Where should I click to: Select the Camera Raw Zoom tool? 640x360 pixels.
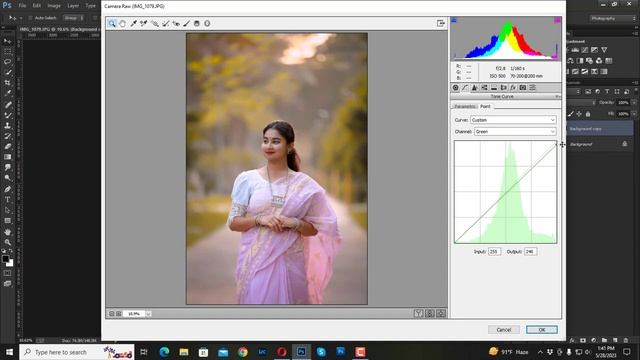coord(112,24)
